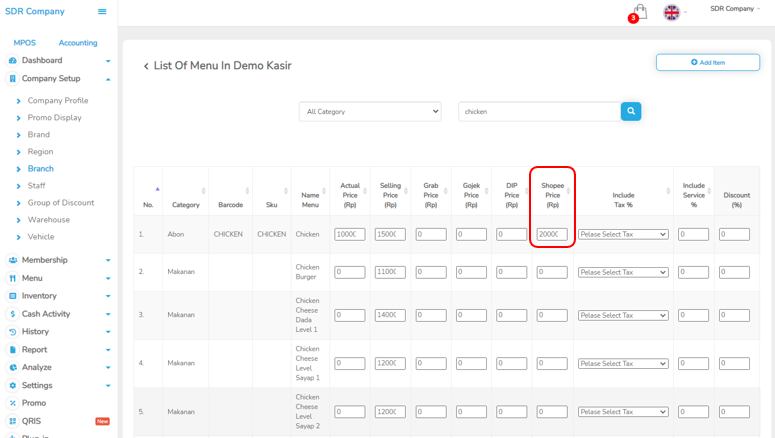Click the UK flag language icon
Image resolution: width=775 pixels, height=438 pixels.
[x=672, y=12]
